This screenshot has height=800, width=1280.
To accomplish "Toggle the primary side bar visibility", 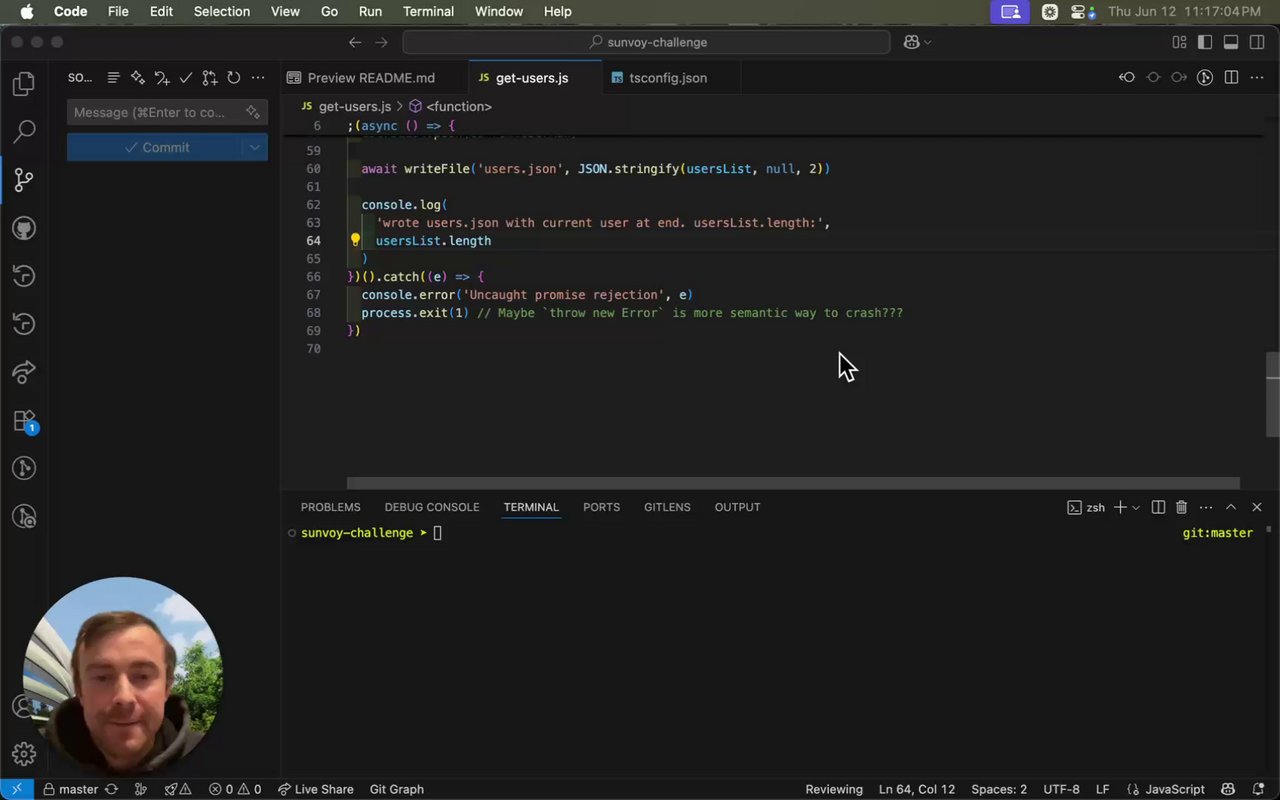I will pyautogui.click(x=1205, y=42).
